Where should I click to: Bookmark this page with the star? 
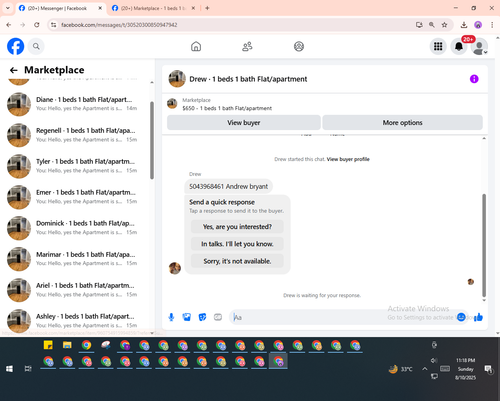click(444, 25)
